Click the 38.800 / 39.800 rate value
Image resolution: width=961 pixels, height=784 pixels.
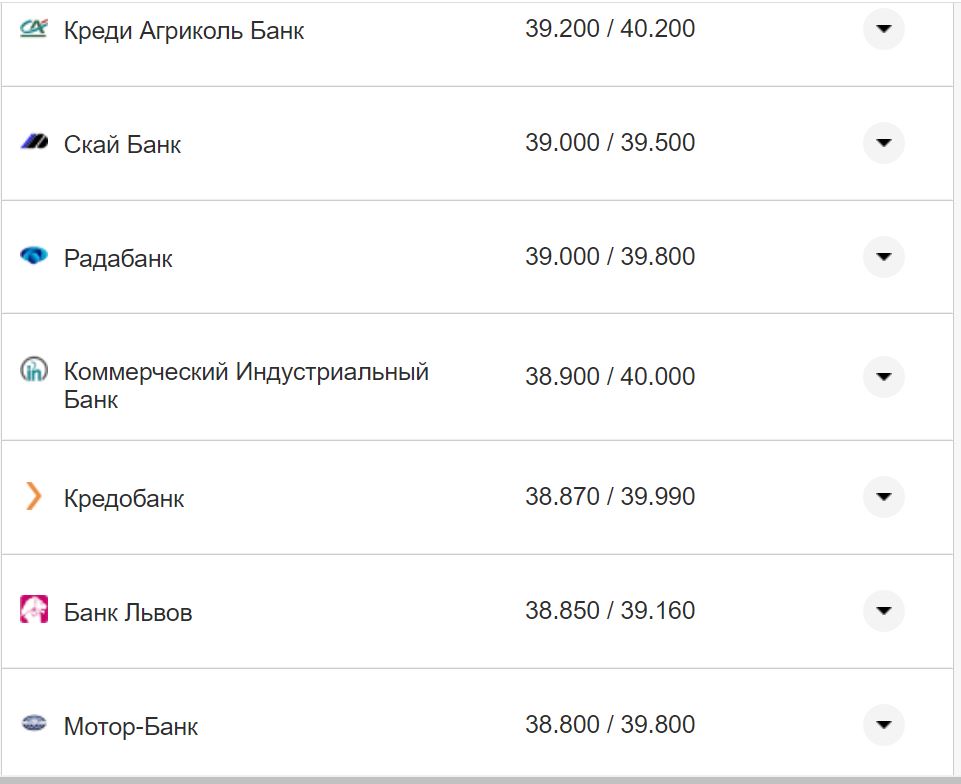(x=611, y=723)
